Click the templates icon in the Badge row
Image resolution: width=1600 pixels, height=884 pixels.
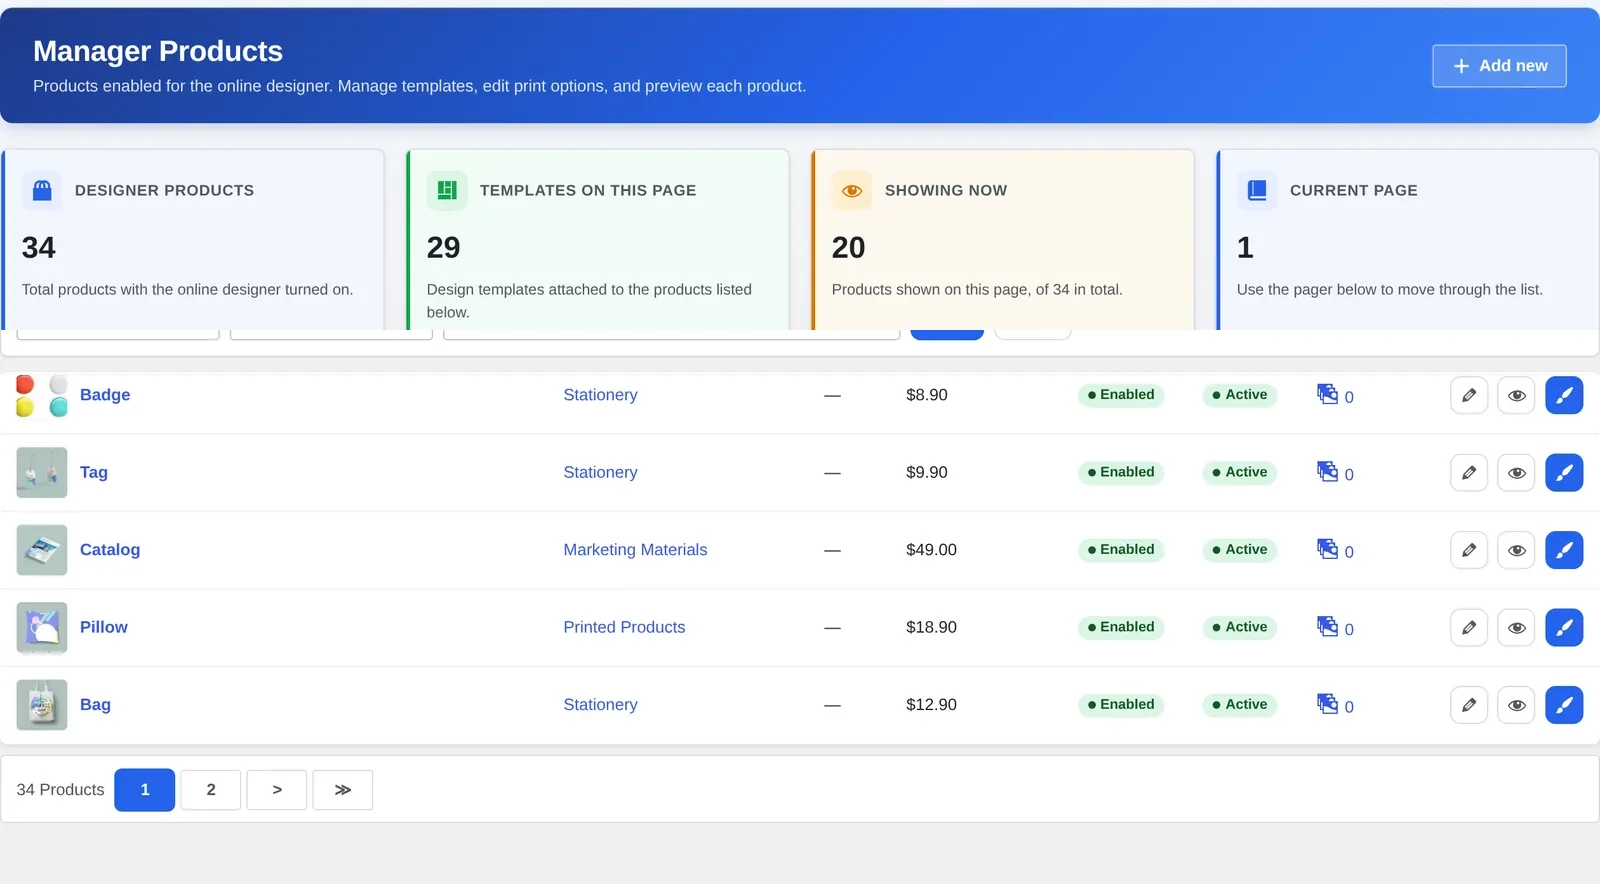pyautogui.click(x=1327, y=394)
